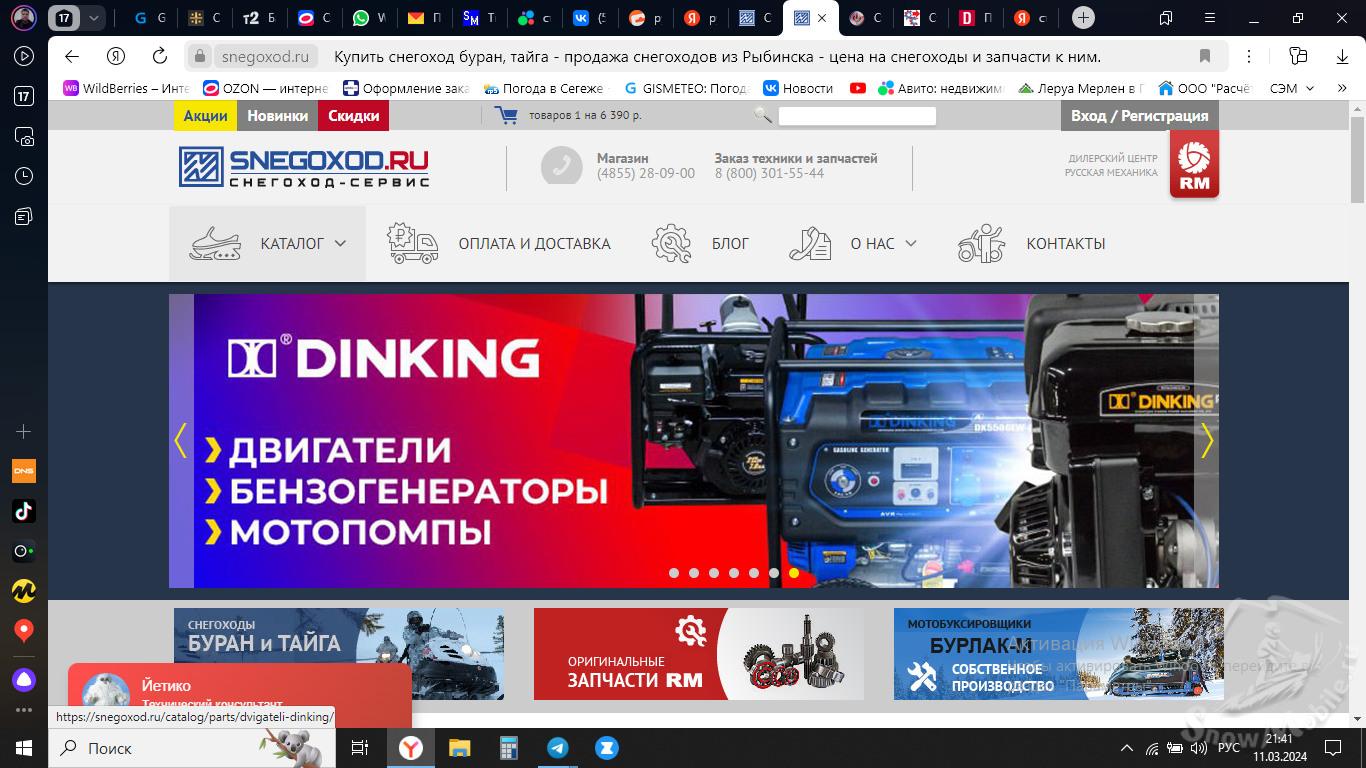The width and height of the screenshot is (1366, 768).
Task: Add a new site to sidebar with plus
Action: coord(24,431)
